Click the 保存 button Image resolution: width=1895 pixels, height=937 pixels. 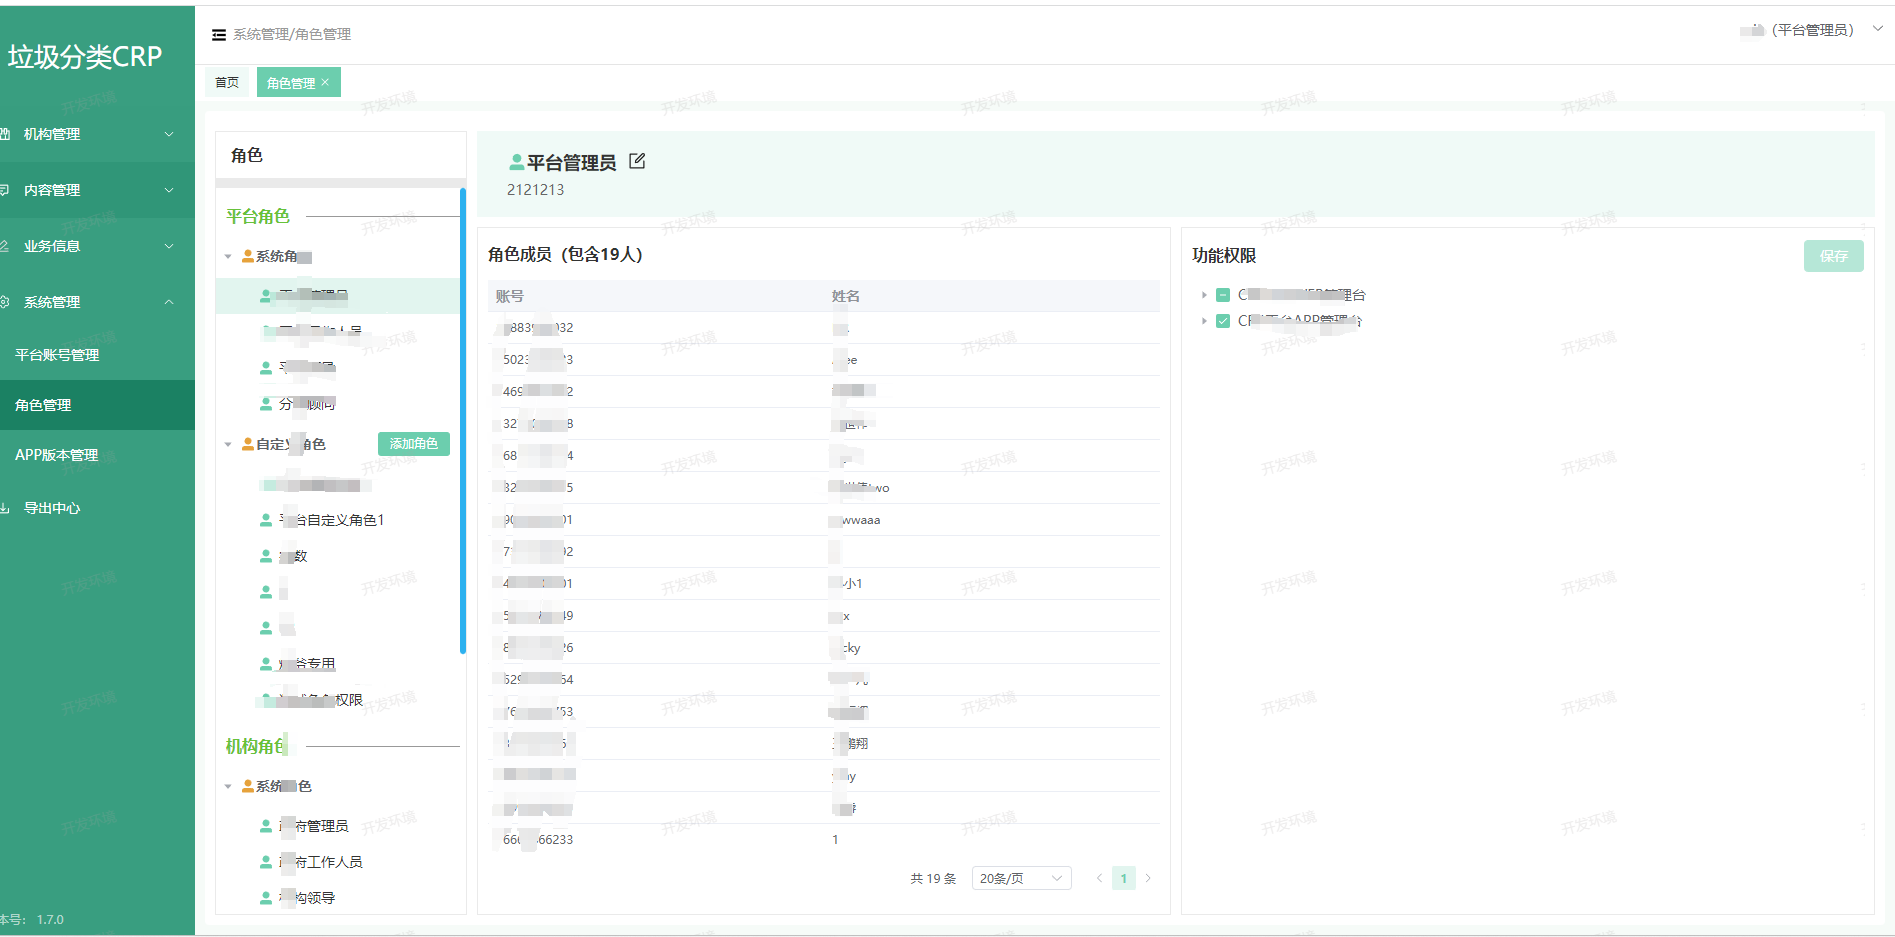tap(1833, 256)
